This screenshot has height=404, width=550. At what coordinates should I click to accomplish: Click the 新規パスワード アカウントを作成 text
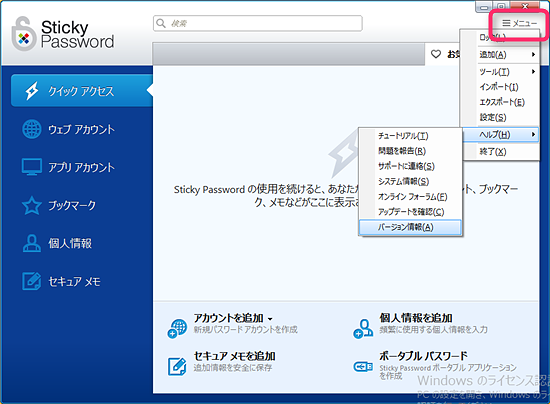(246, 330)
